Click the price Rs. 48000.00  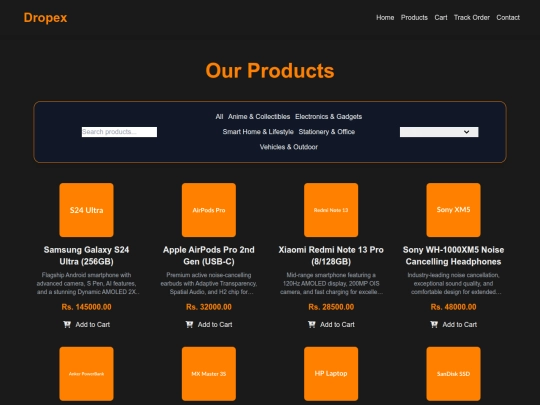453,307
